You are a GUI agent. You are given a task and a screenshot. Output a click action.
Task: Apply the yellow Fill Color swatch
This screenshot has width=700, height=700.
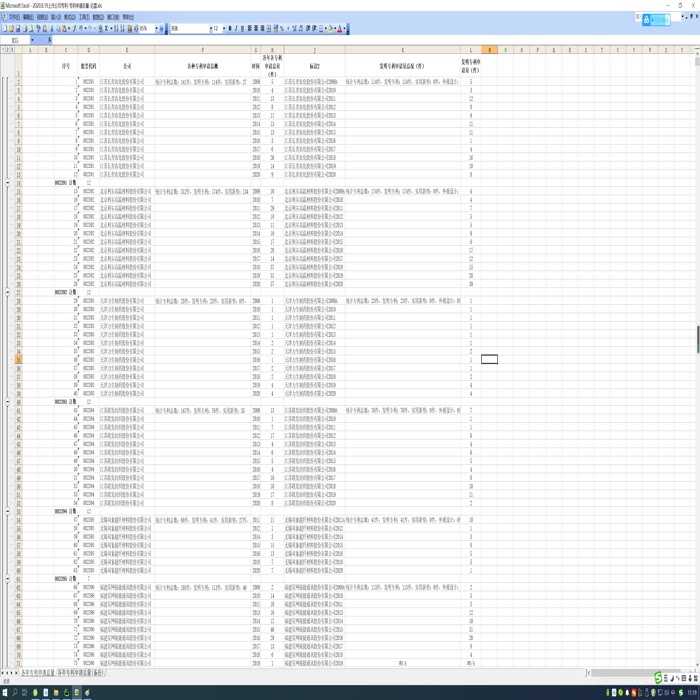click(330, 29)
